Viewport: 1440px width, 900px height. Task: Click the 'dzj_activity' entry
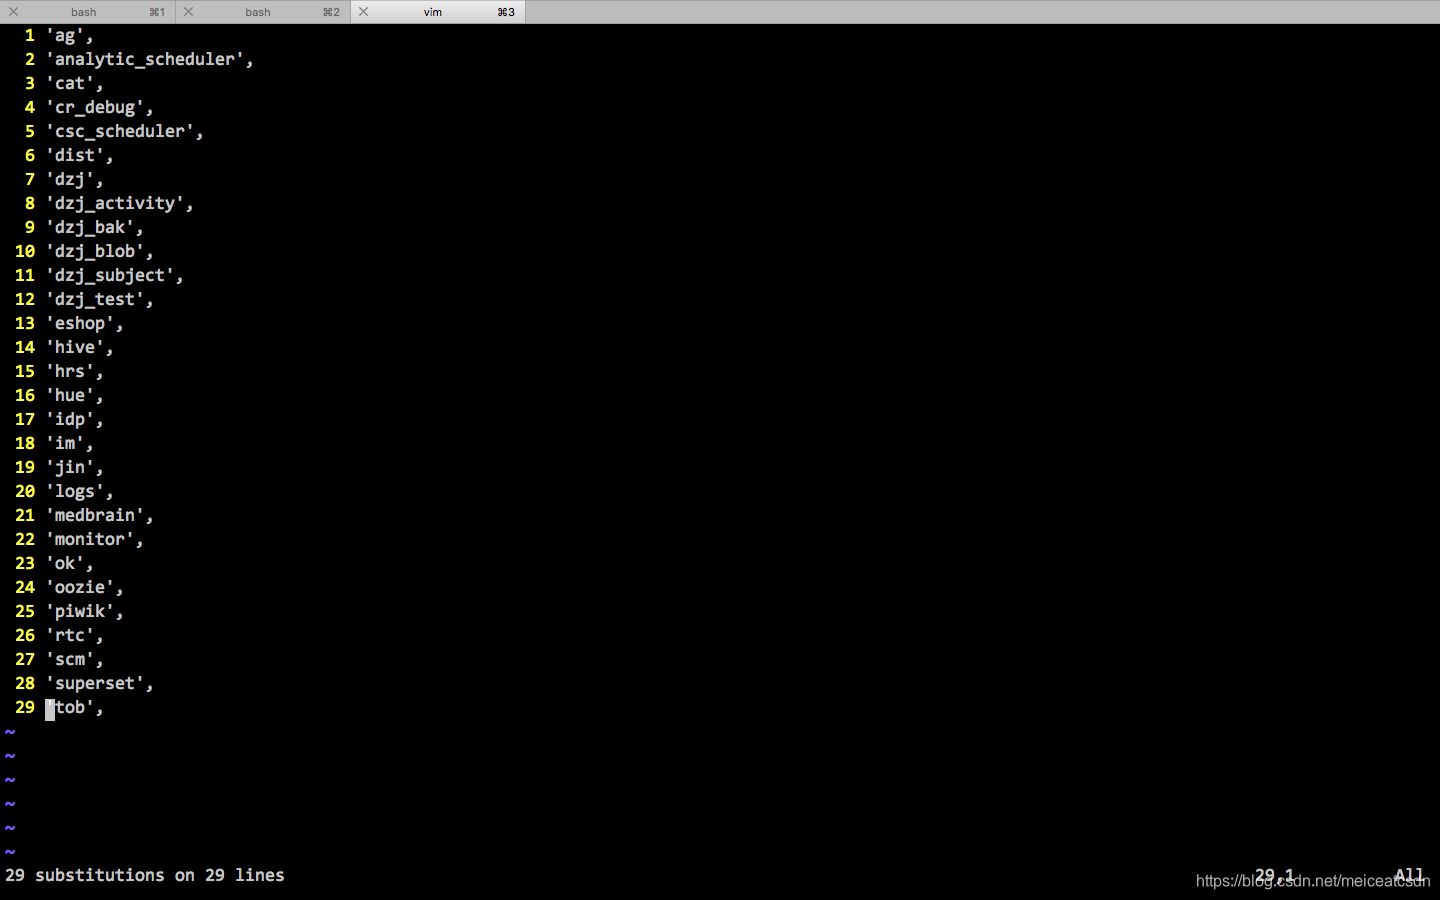coord(119,204)
